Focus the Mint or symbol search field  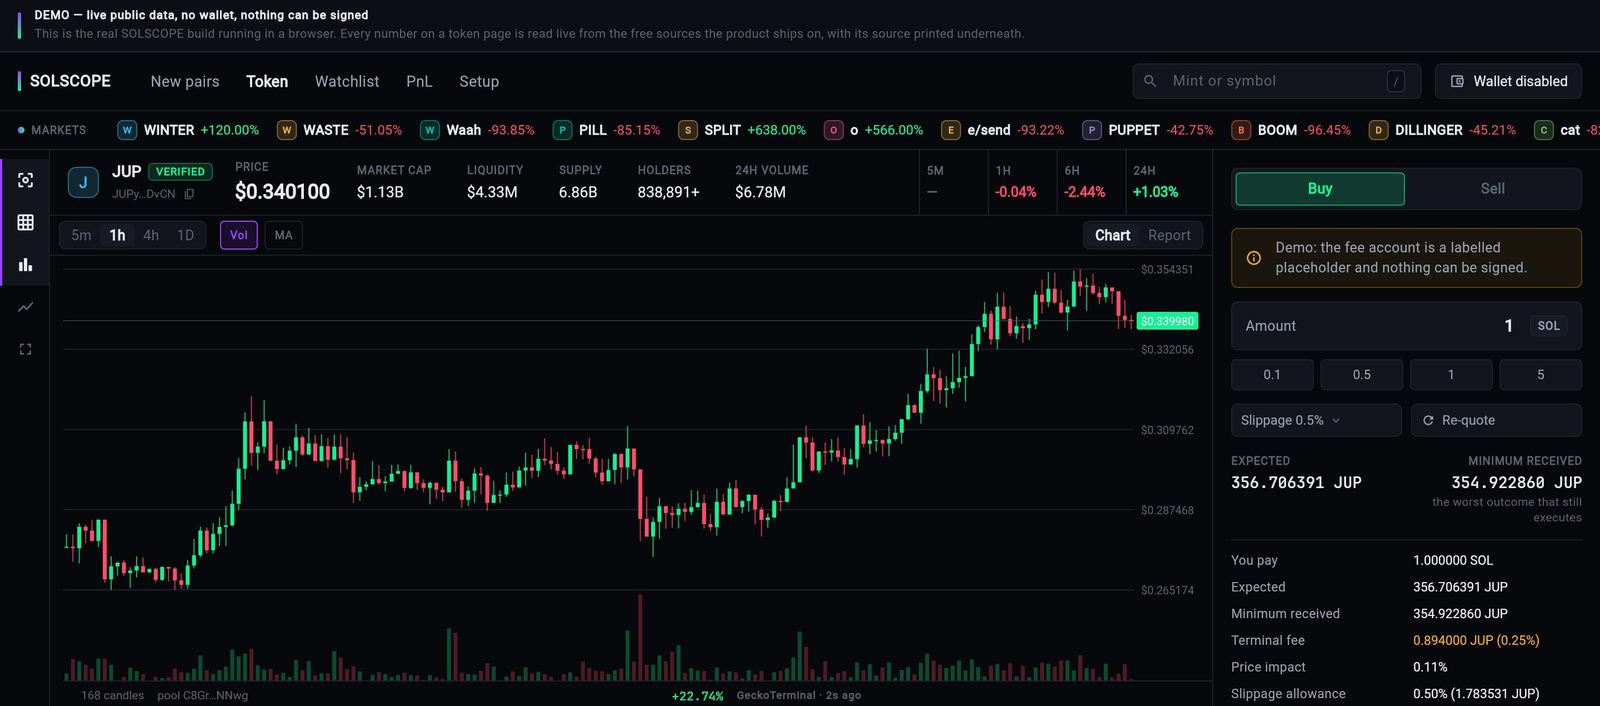(1276, 81)
